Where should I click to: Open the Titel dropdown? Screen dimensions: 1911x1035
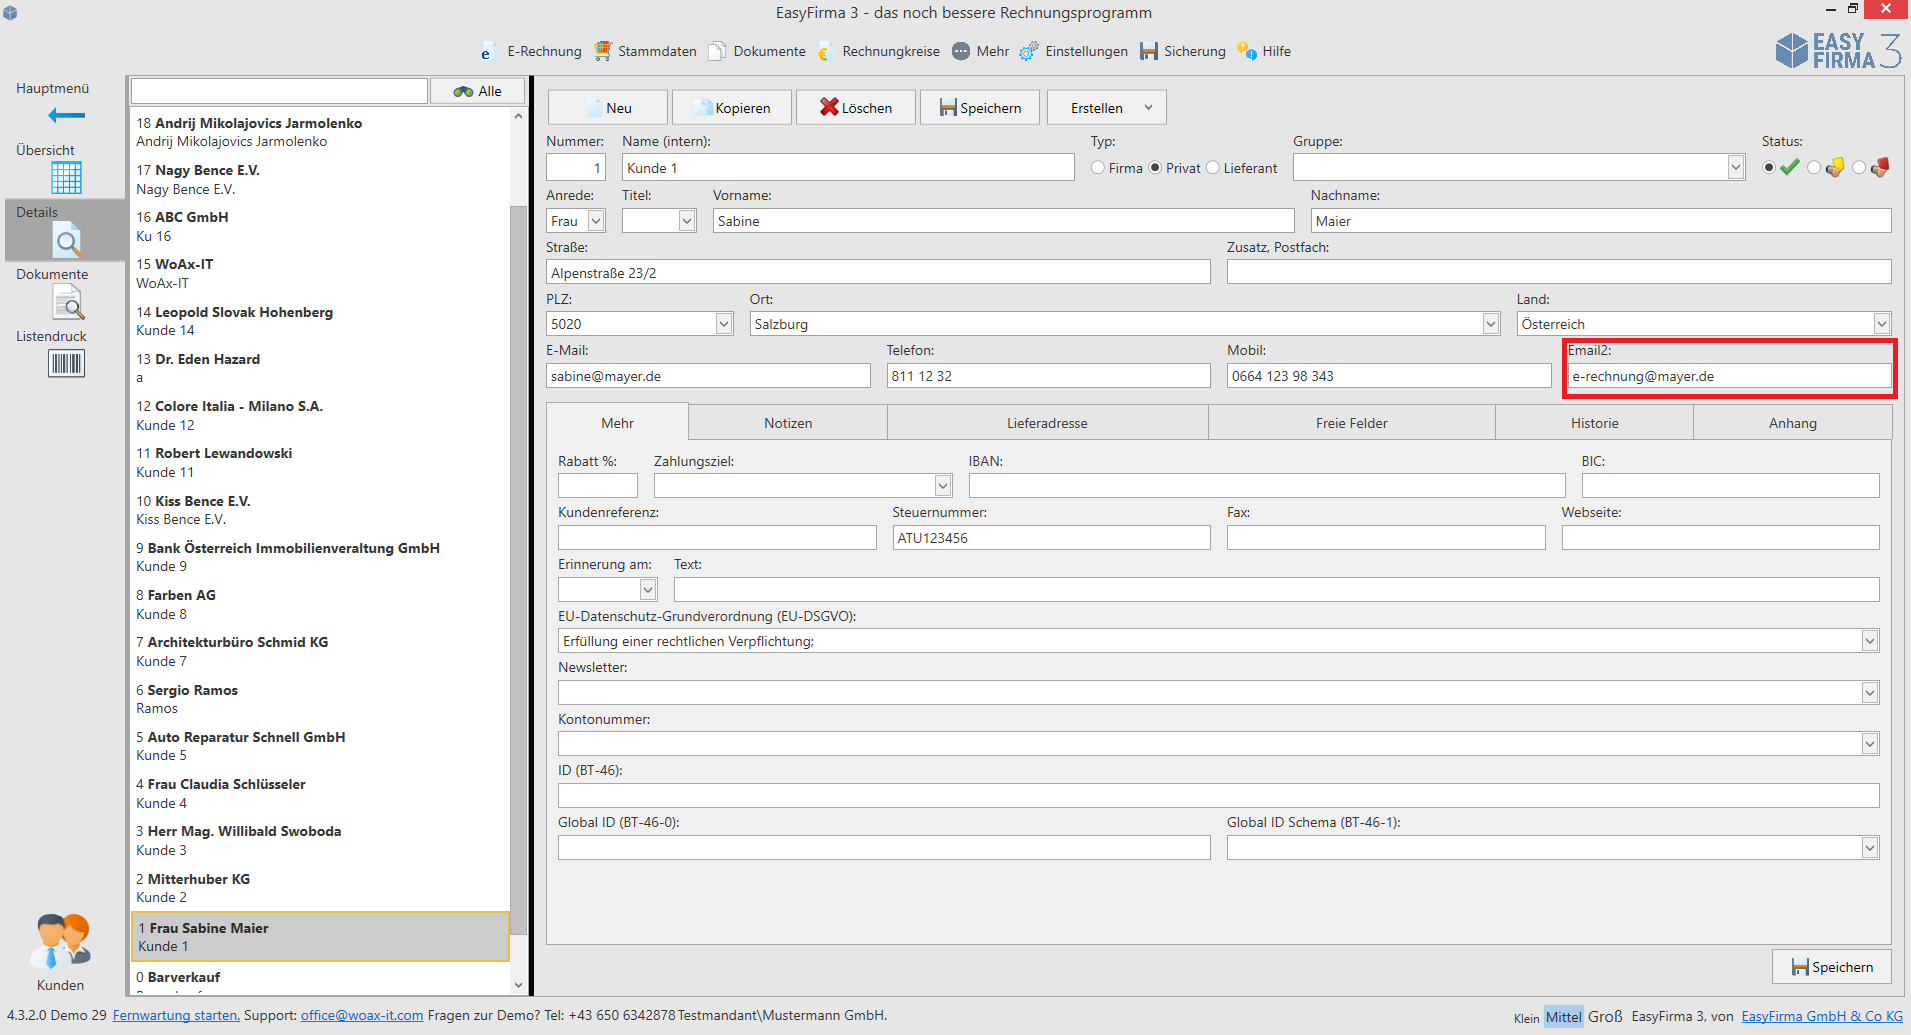coord(687,221)
